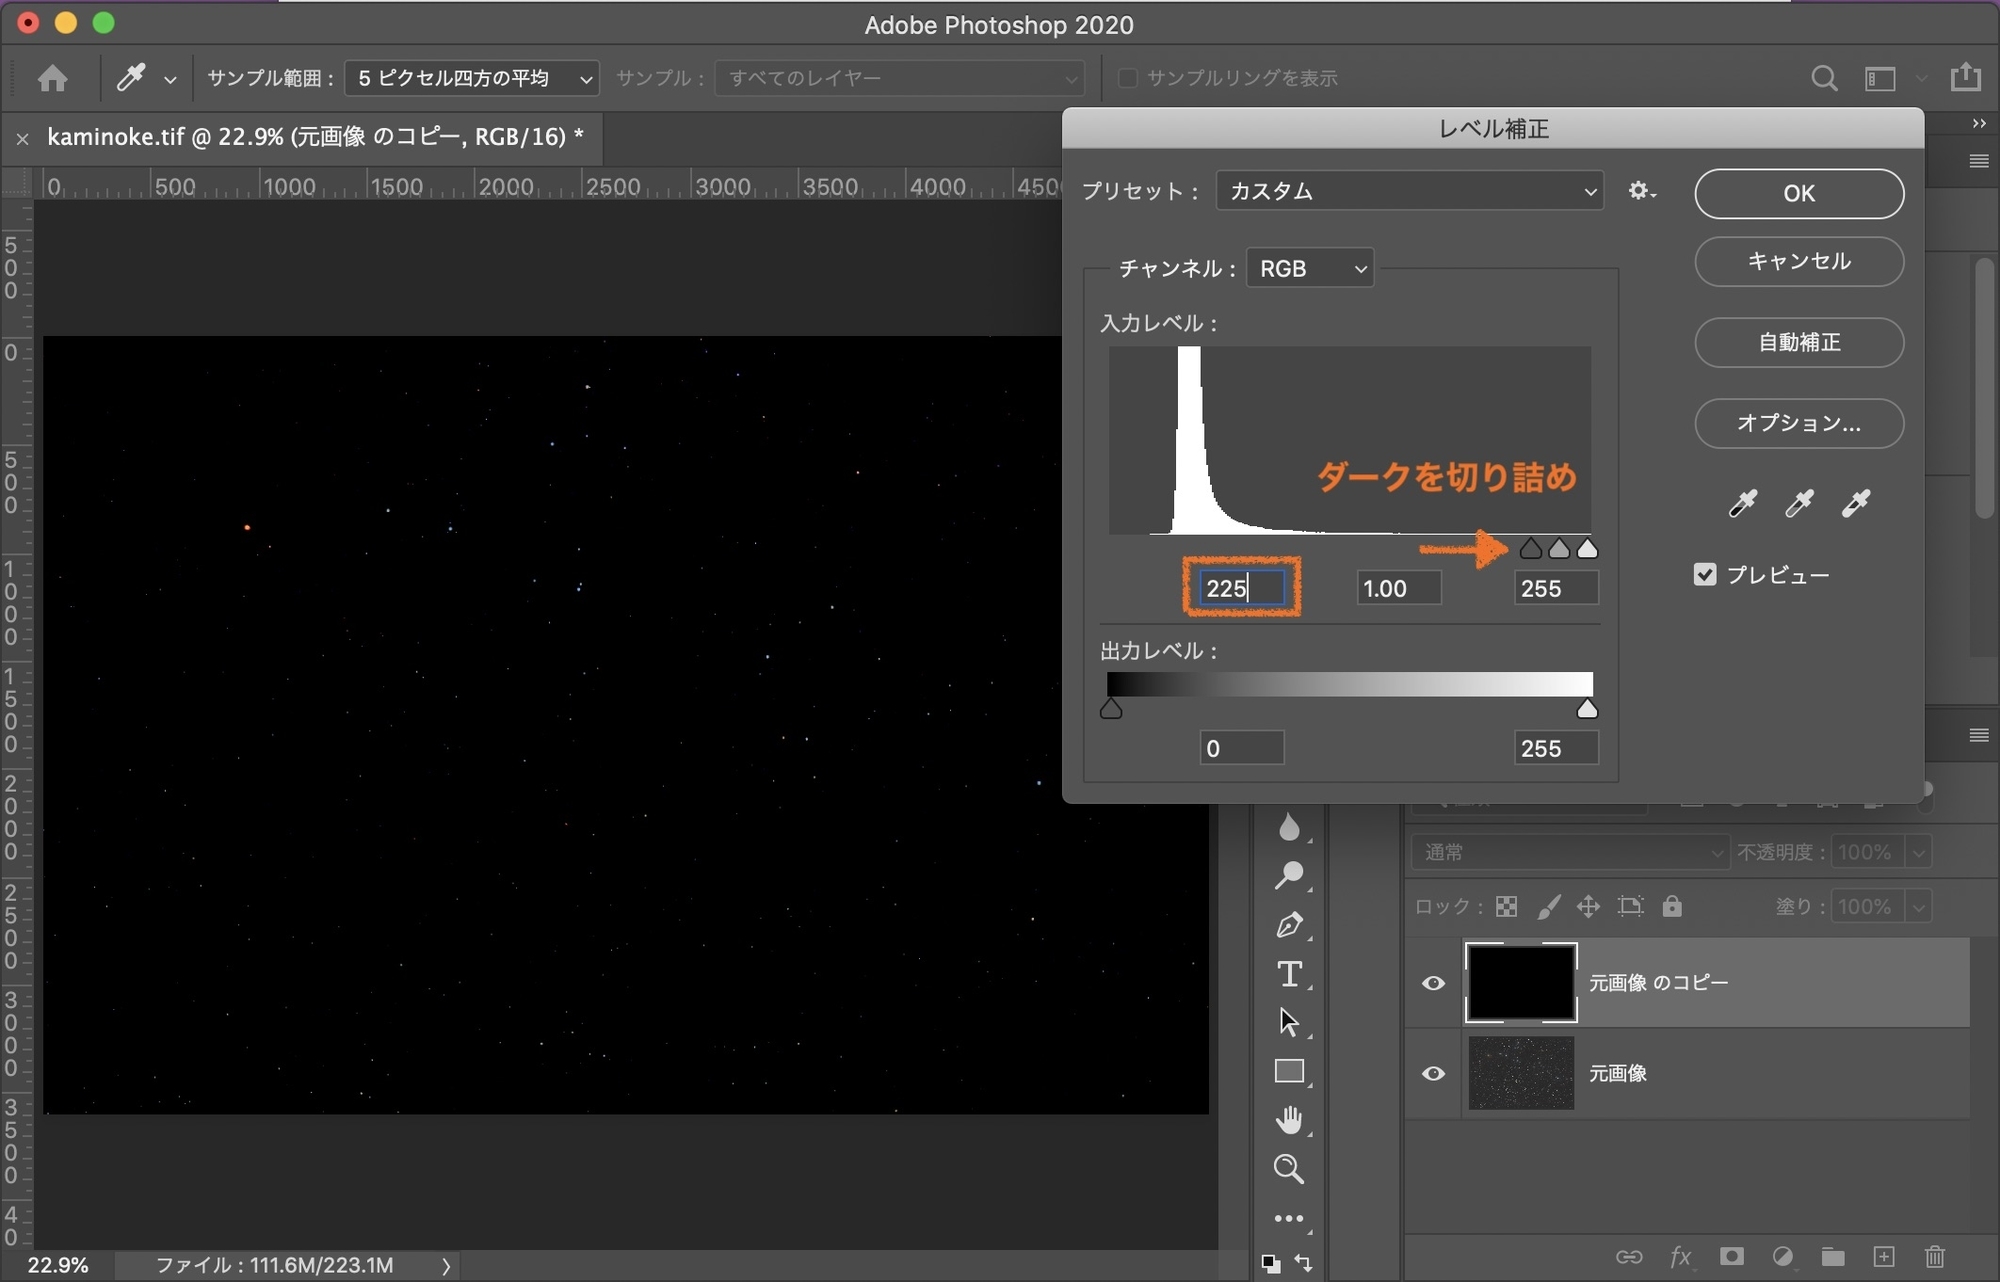Add a layer style with fx icon
This screenshot has height=1282, width=2000.
(x=1681, y=1257)
